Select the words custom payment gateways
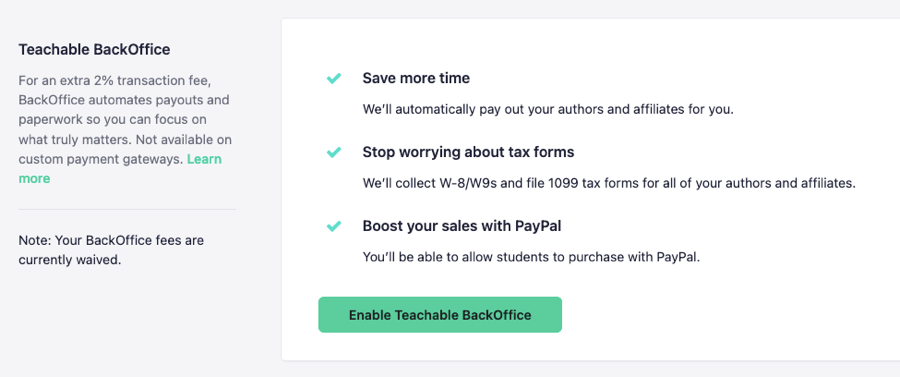Screen dimensions: 900x377 pos(100,160)
